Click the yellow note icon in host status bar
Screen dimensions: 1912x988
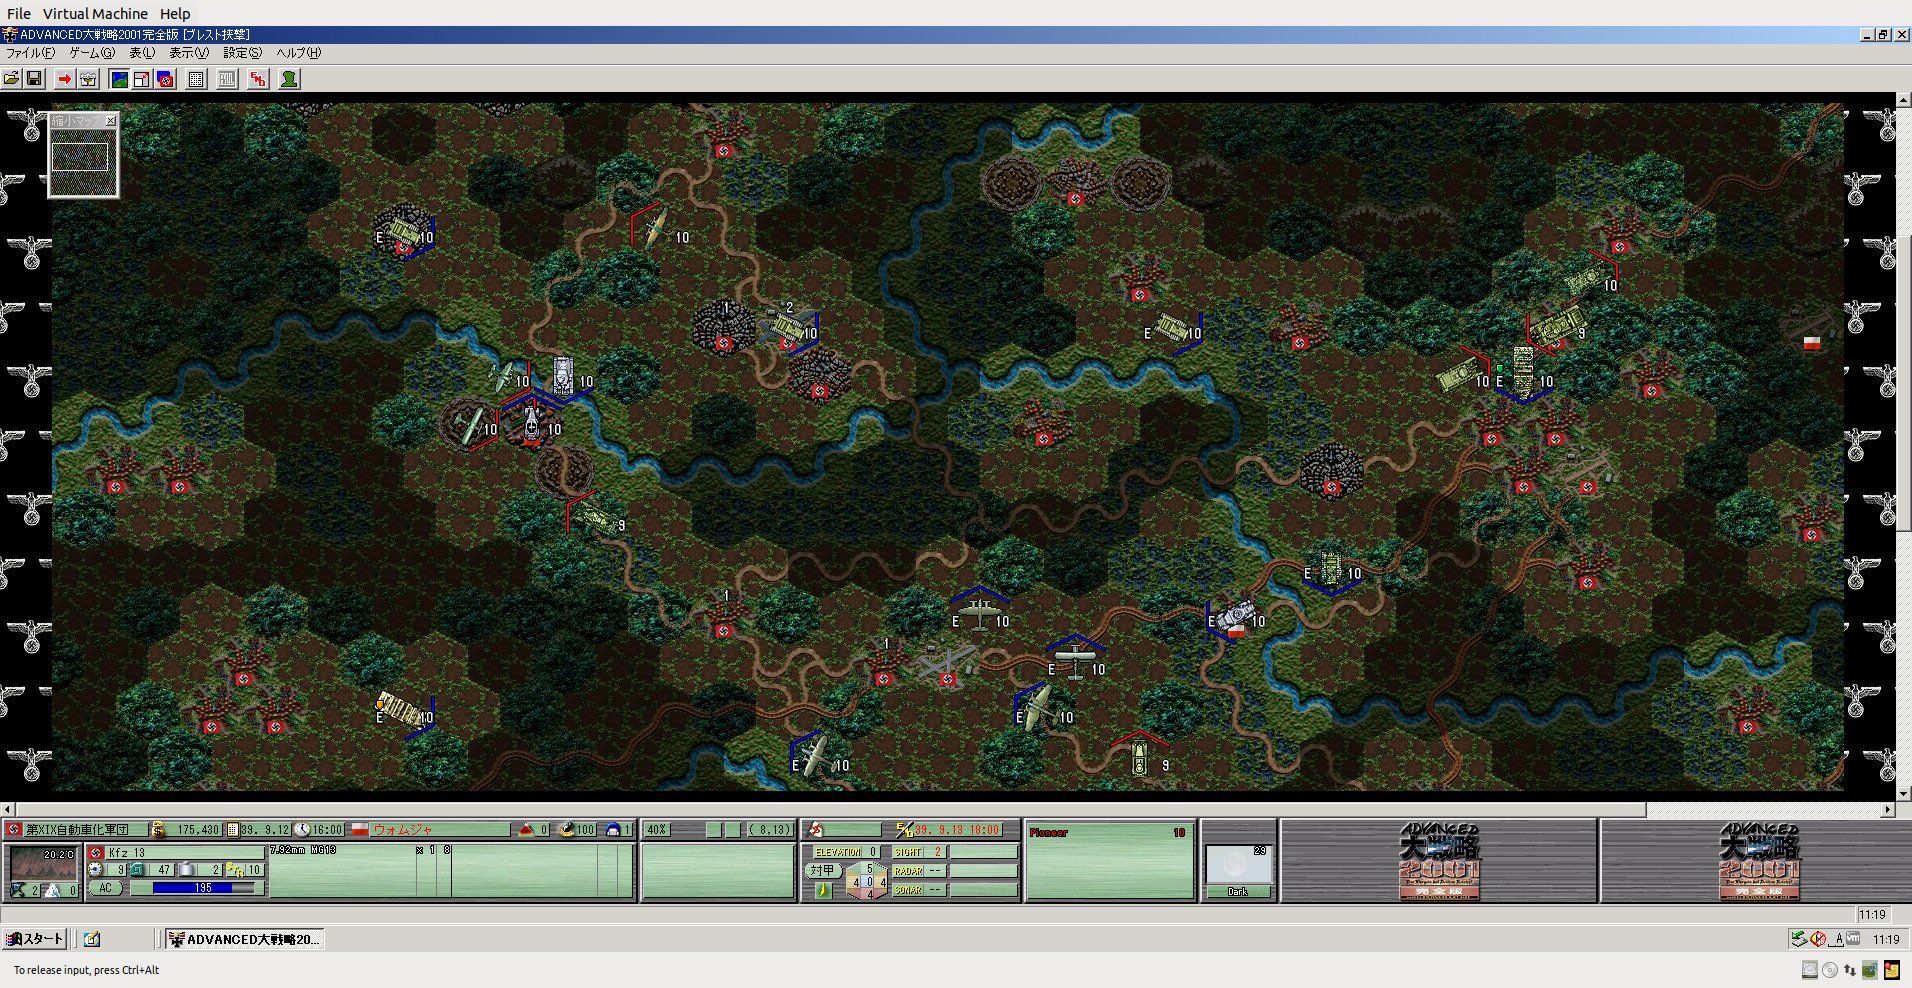click(1891, 970)
